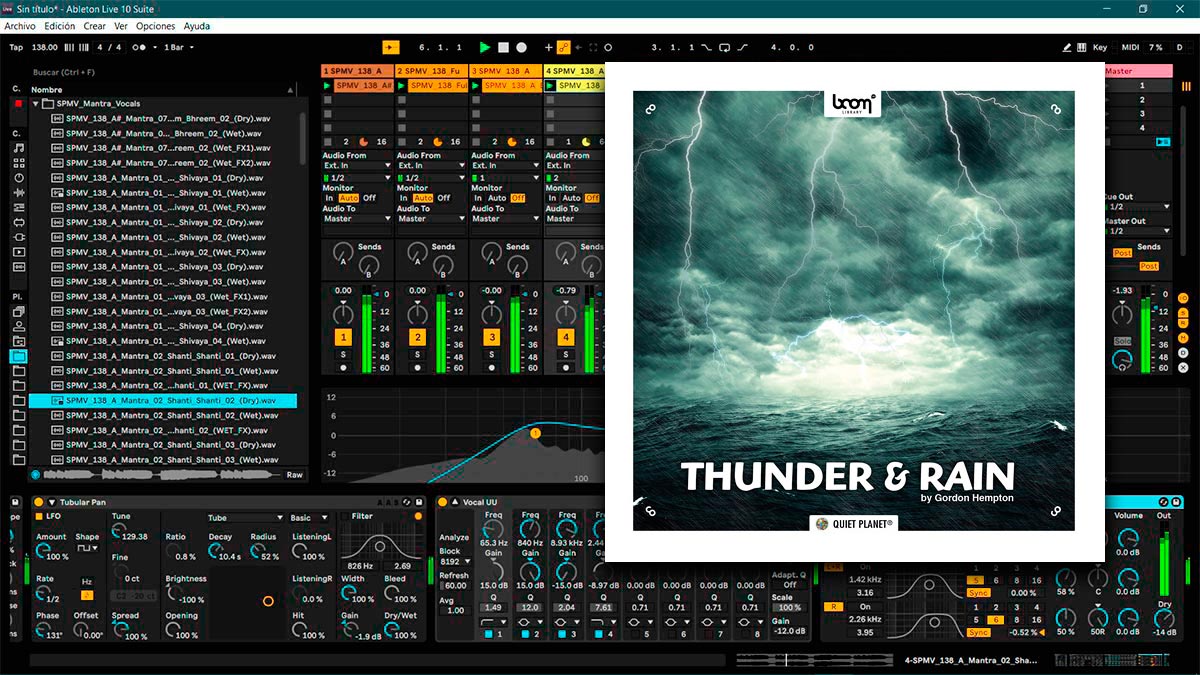Screen dimensions: 1200x675
Task: Open the Clips category icon
Action: click(x=19, y=252)
